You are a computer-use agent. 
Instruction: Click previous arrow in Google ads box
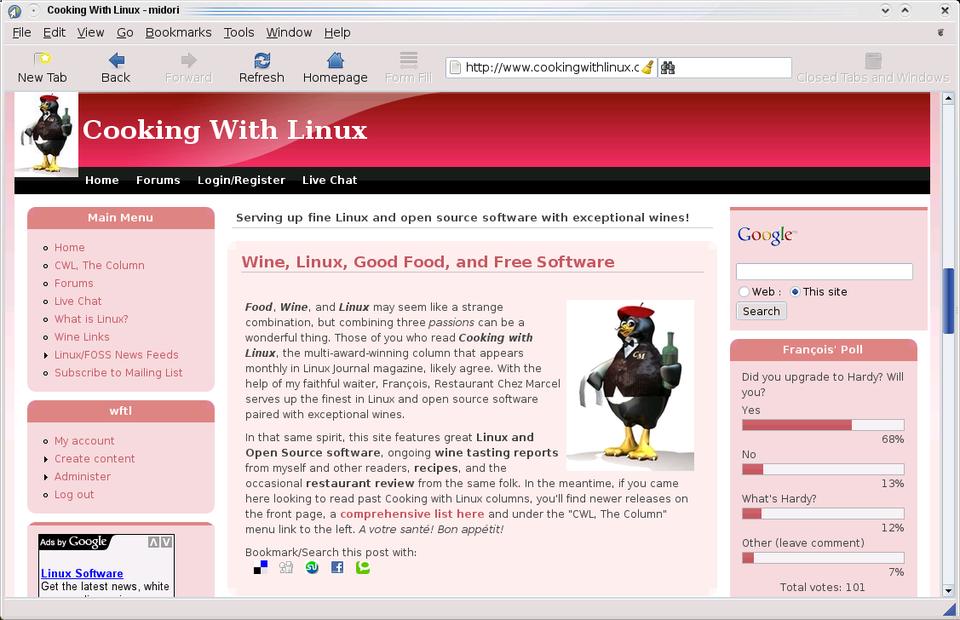point(154,542)
